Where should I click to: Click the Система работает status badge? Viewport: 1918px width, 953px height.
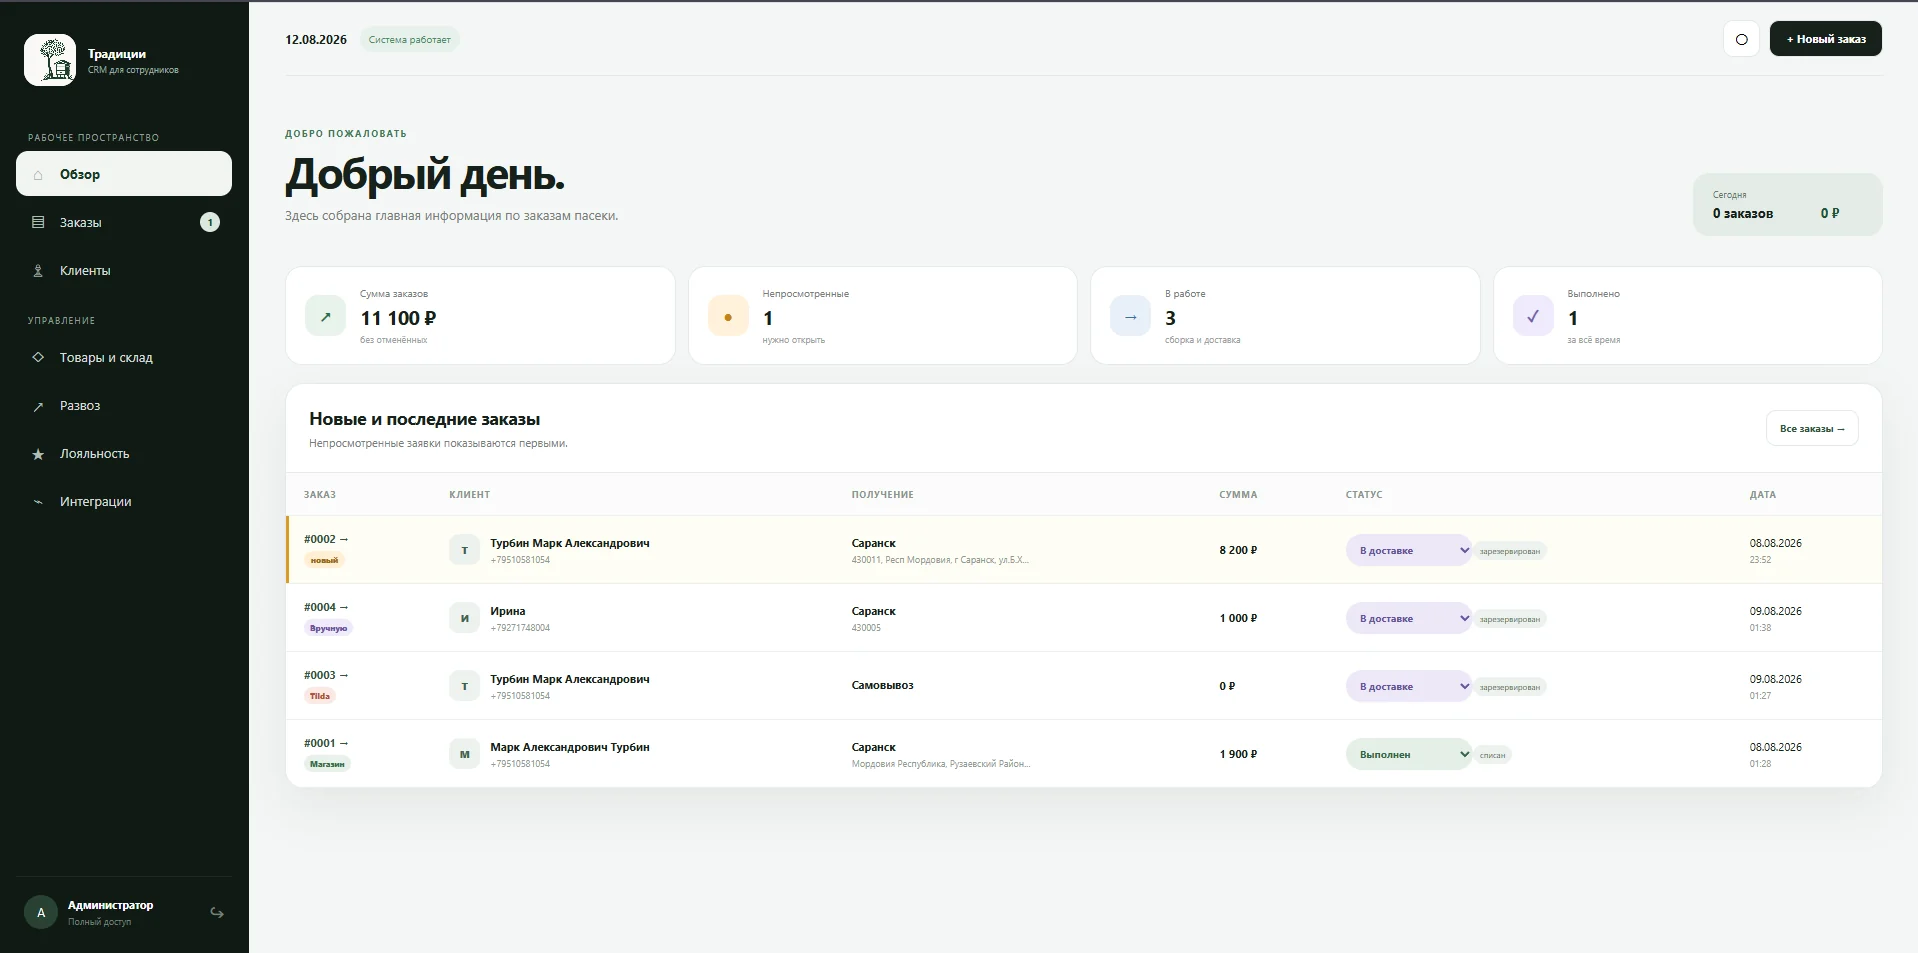[410, 40]
